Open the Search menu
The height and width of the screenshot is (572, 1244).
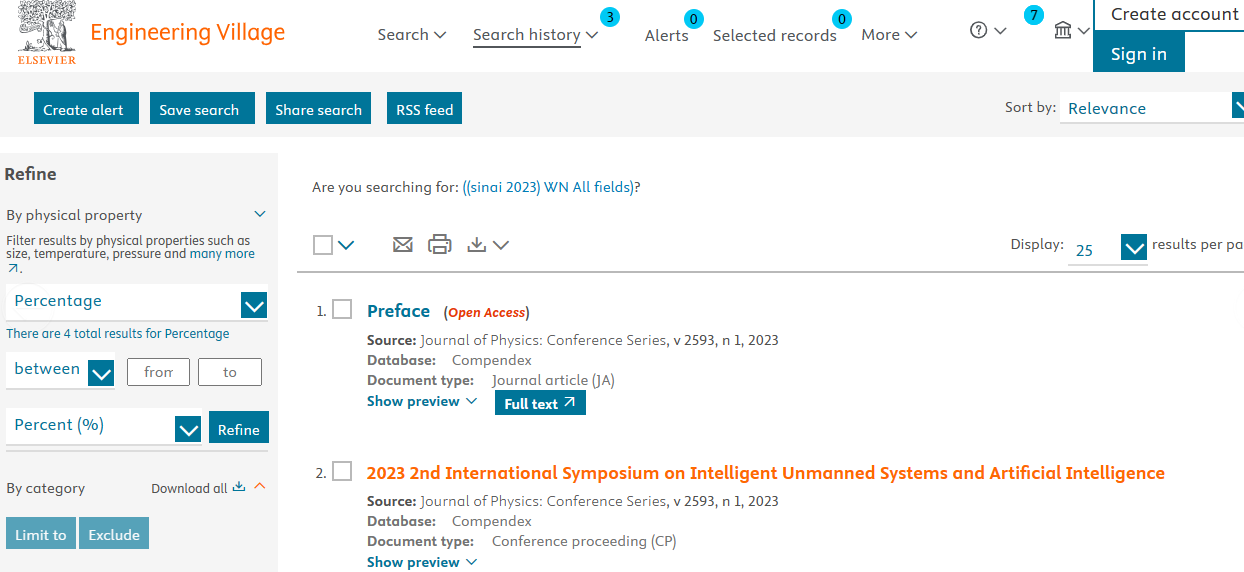pyautogui.click(x=411, y=35)
